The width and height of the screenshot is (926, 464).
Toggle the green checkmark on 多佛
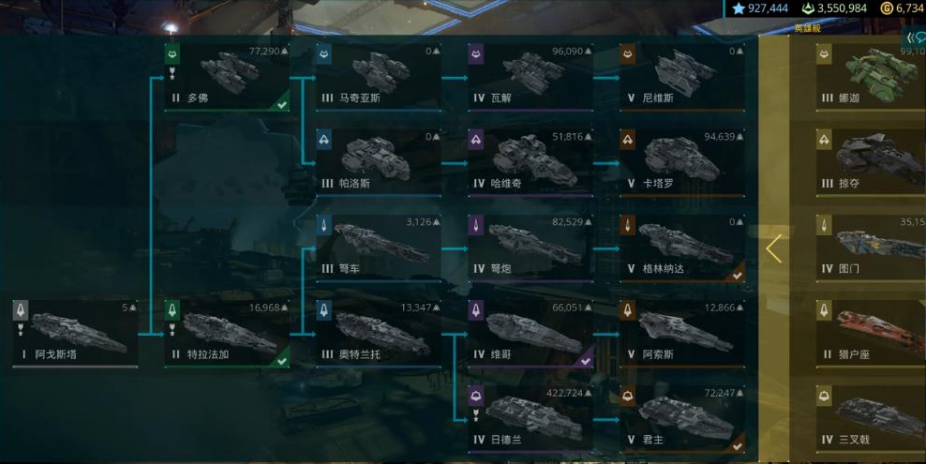pos(282,104)
